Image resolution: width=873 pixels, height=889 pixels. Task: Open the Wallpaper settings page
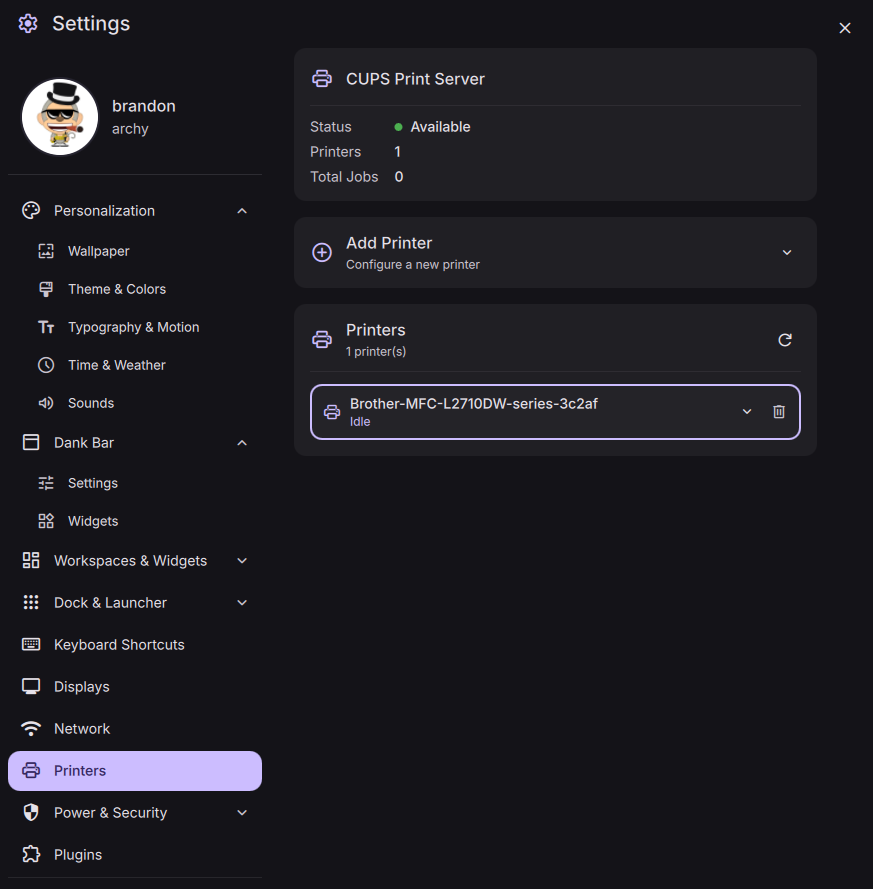[98, 251]
